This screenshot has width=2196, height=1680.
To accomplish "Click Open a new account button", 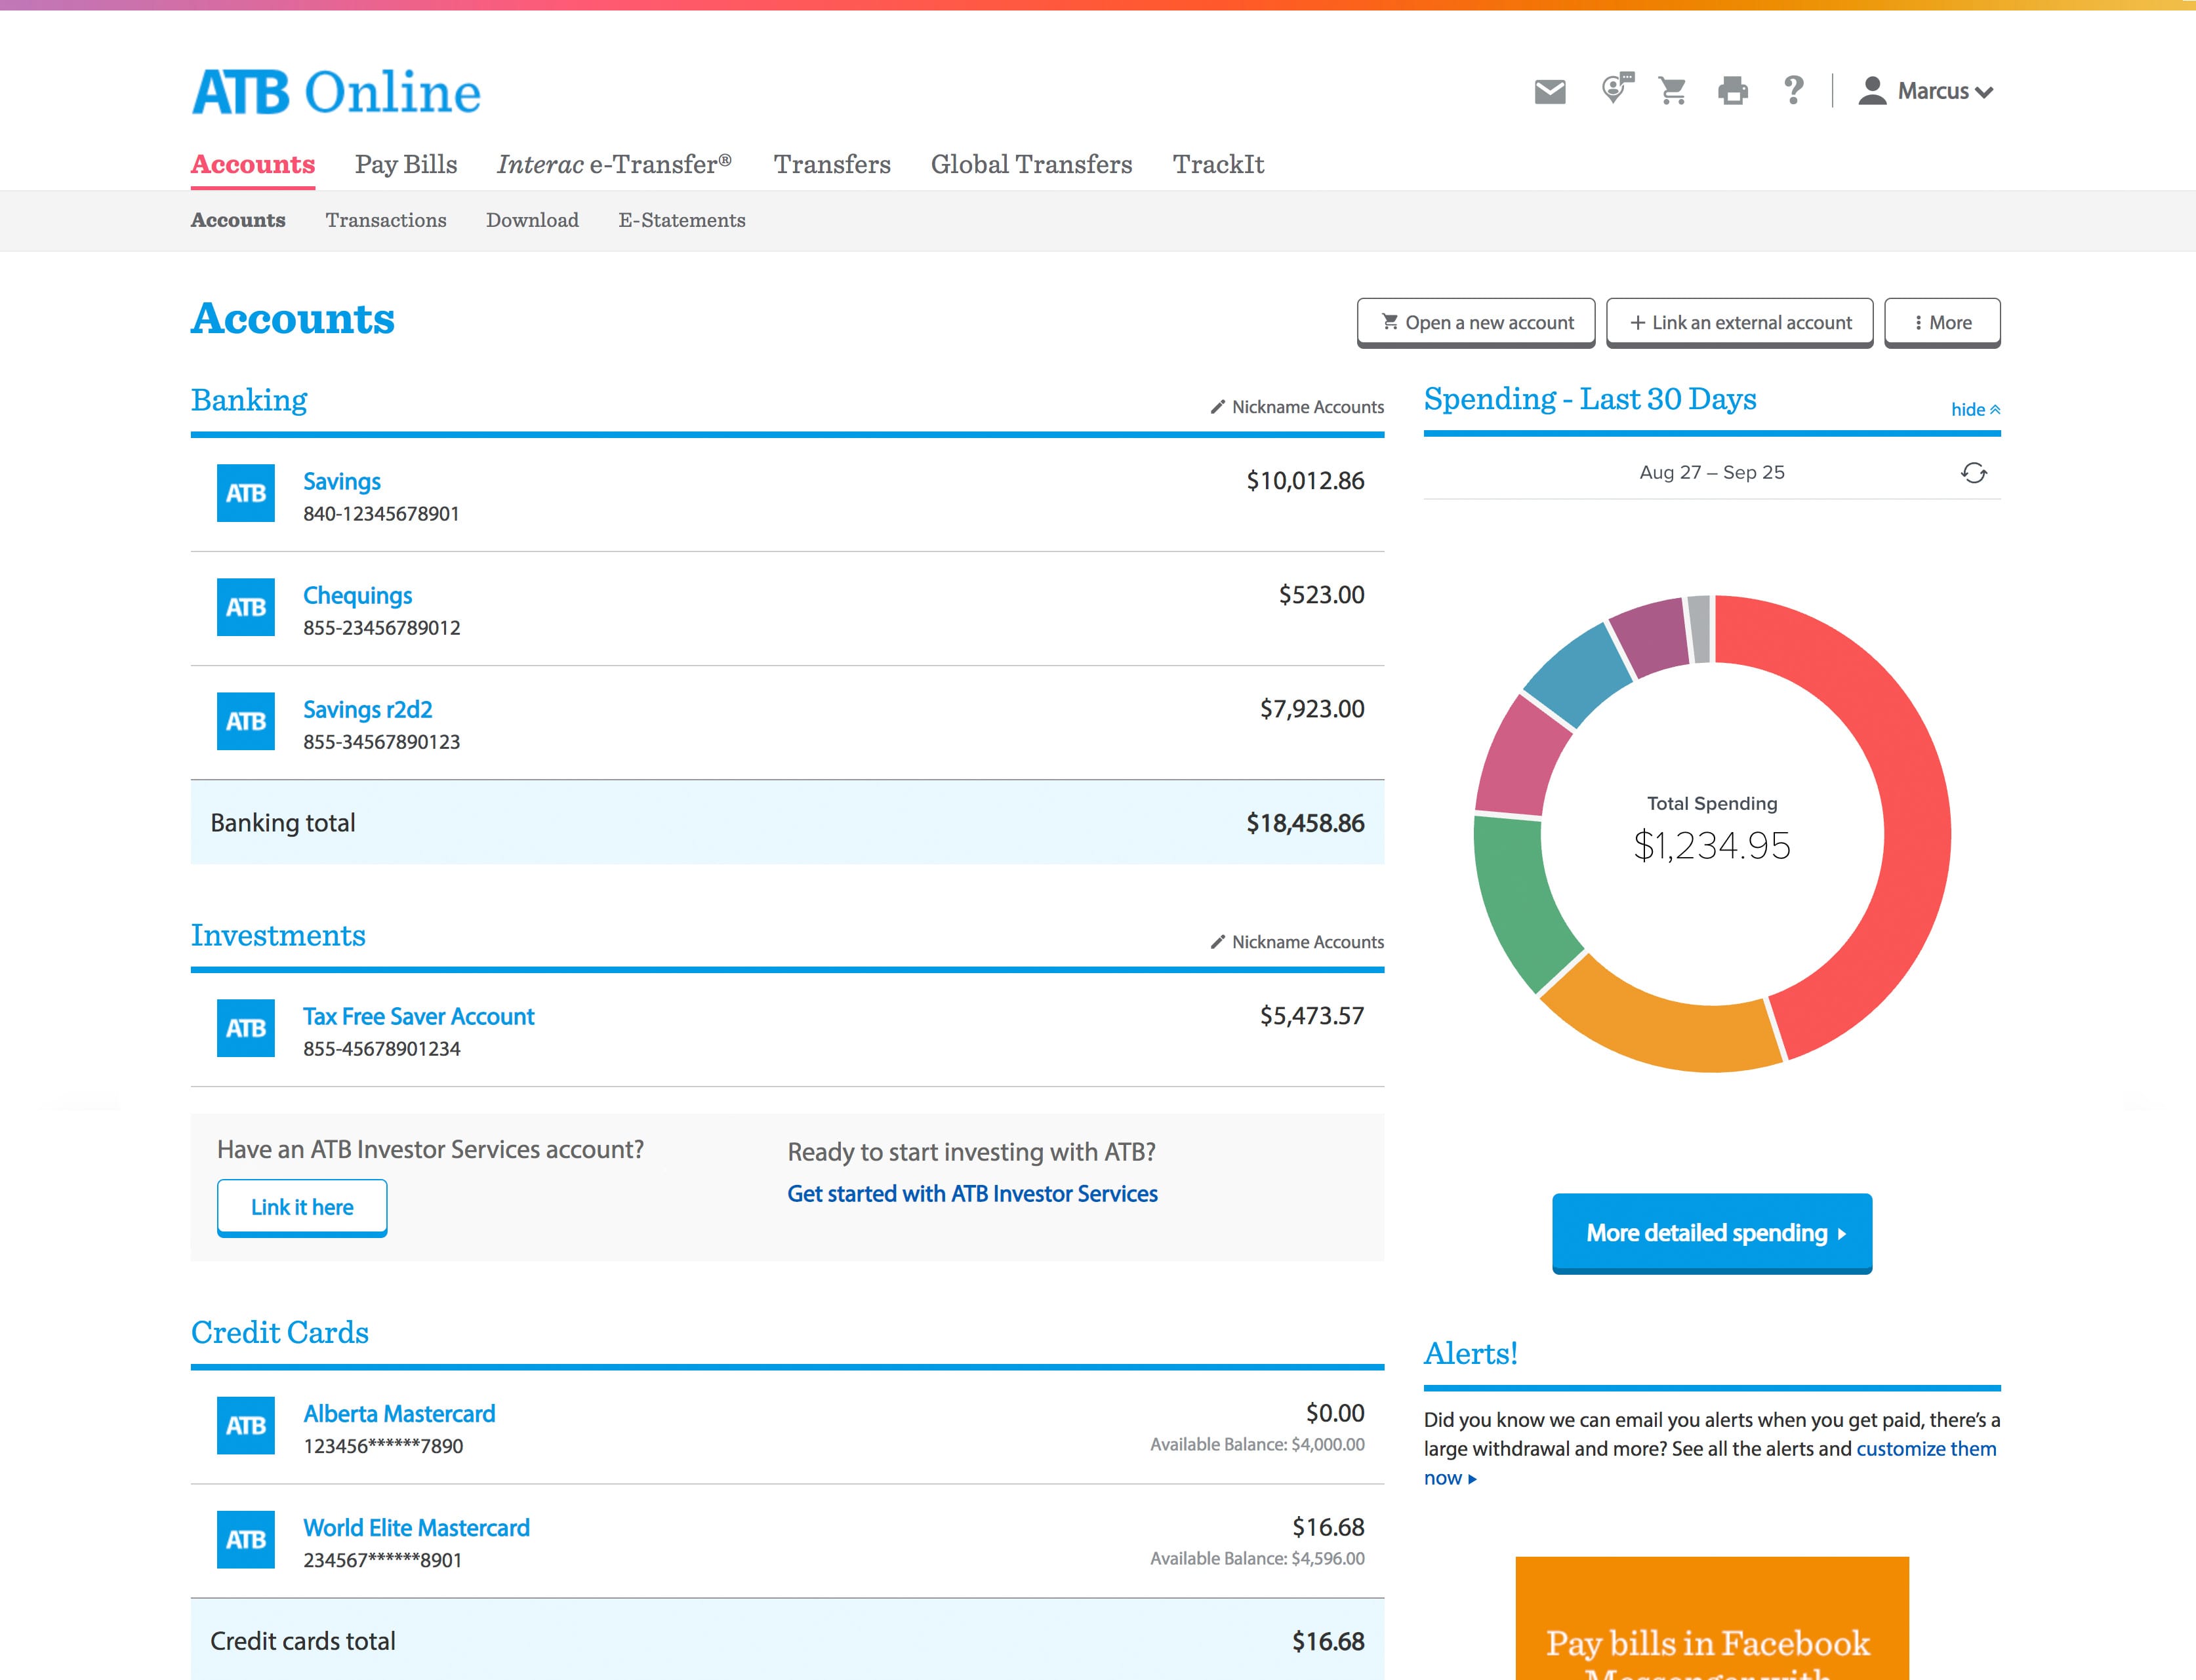I will pyautogui.click(x=1476, y=322).
